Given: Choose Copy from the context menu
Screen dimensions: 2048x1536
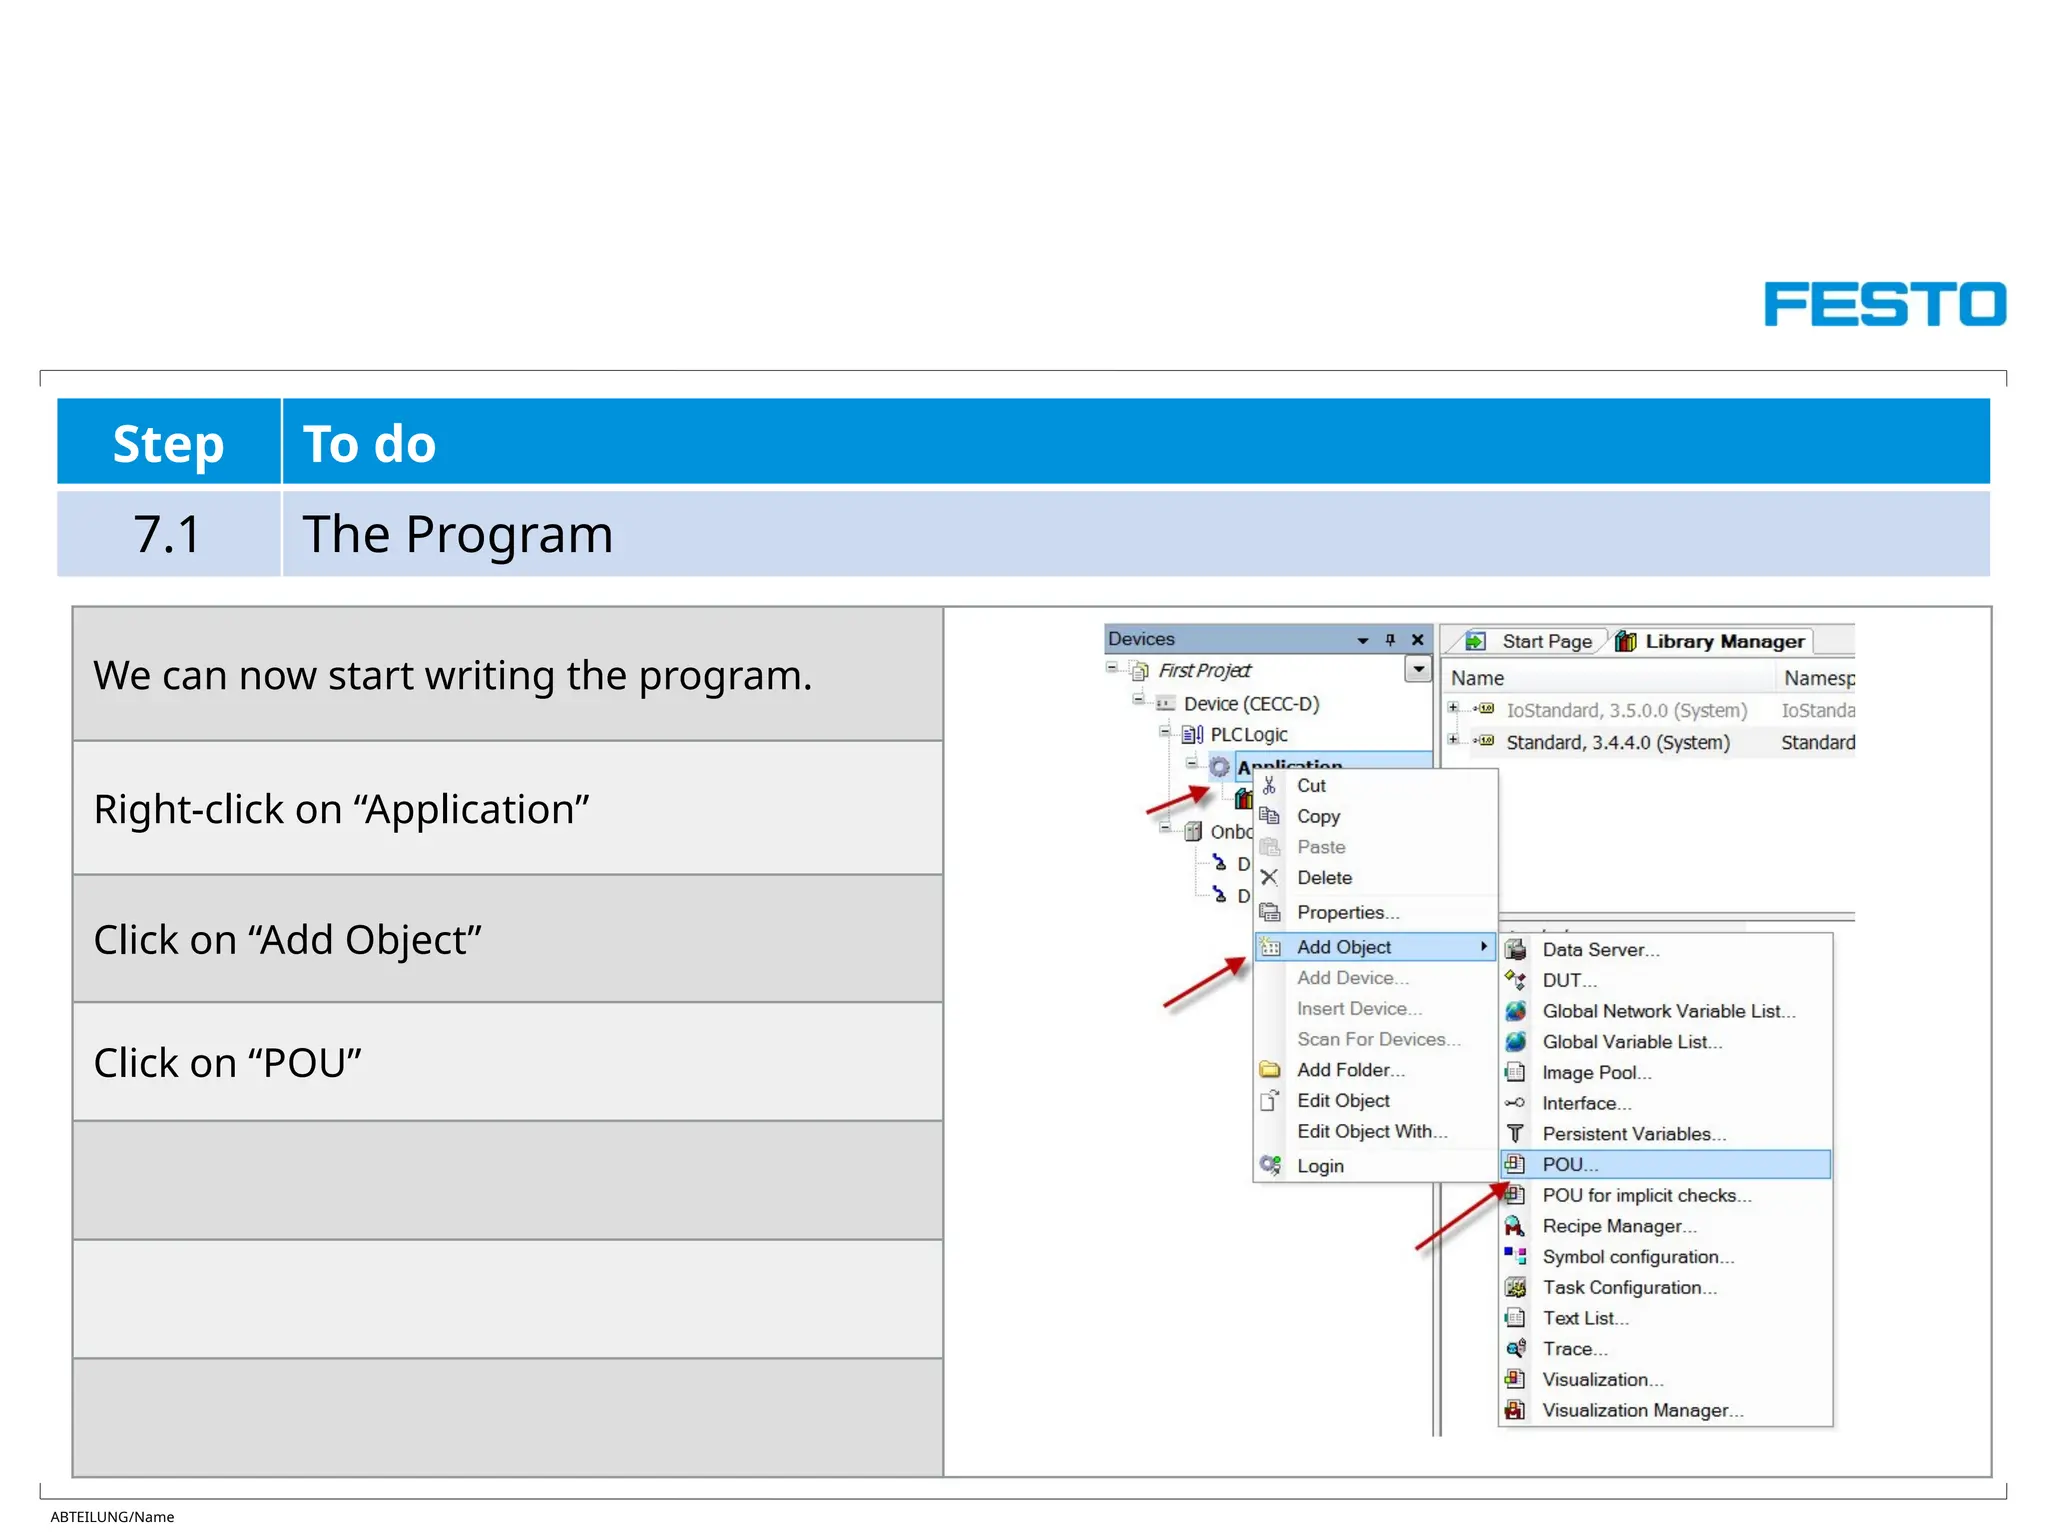Looking at the screenshot, I should tap(1376, 816).
